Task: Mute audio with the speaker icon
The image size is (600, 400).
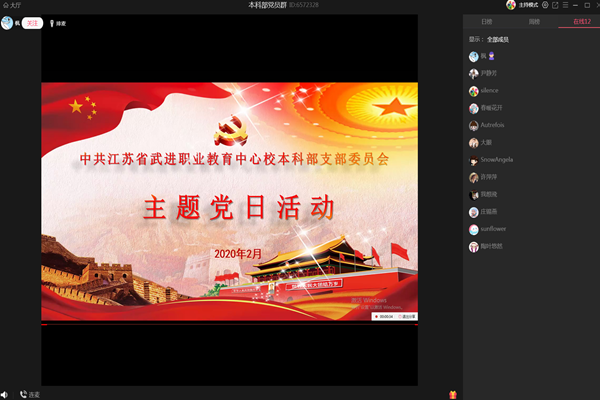Action: pos(4,394)
